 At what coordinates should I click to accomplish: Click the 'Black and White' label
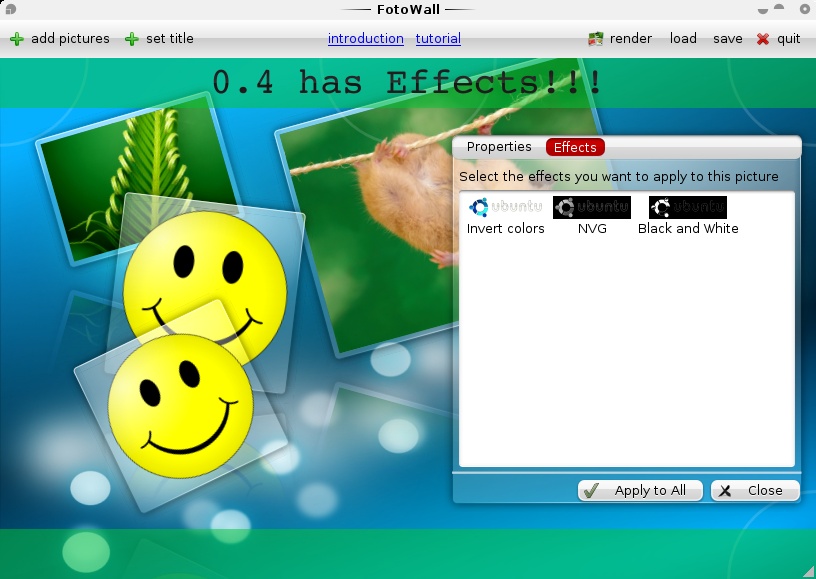pyautogui.click(x=688, y=229)
